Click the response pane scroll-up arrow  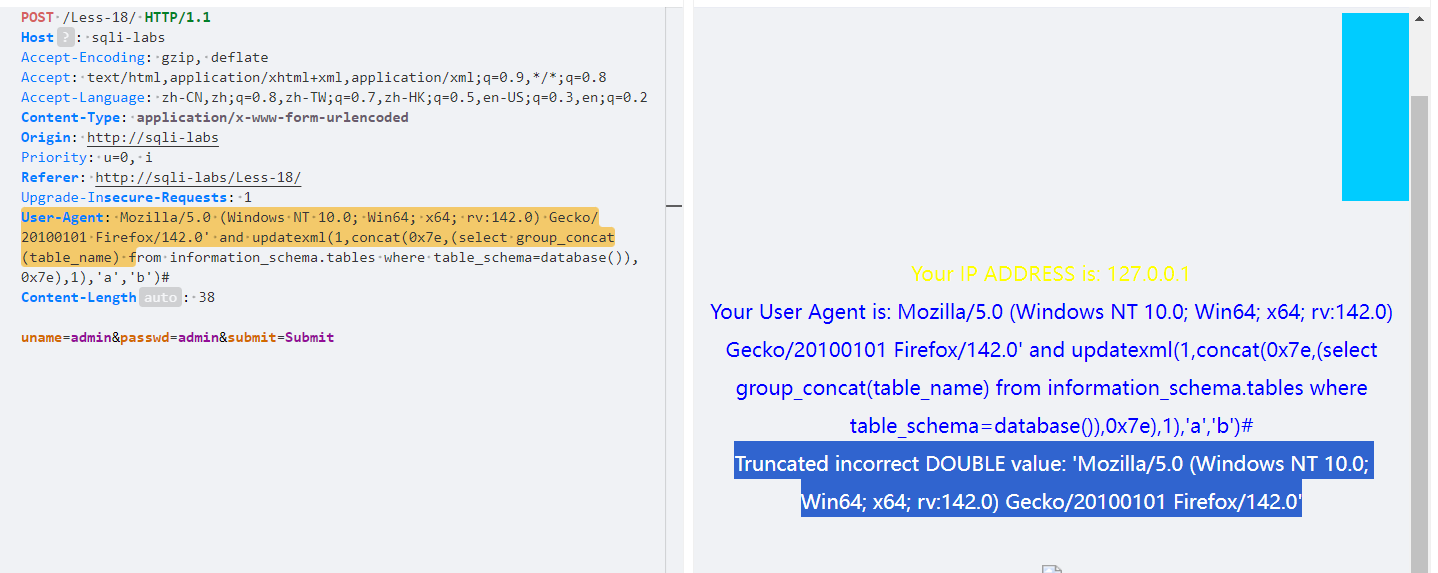click(x=1419, y=18)
